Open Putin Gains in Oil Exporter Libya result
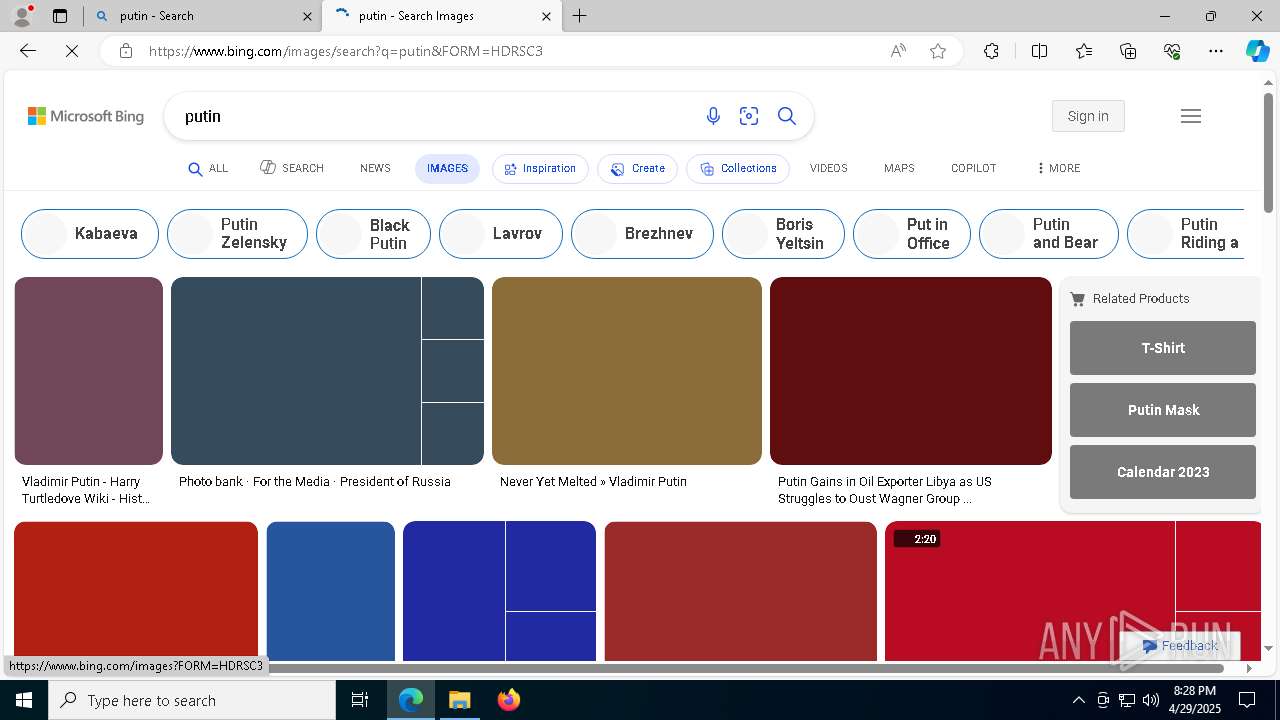The height and width of the screenshot is (720, 1280). (x=885, y=490)
